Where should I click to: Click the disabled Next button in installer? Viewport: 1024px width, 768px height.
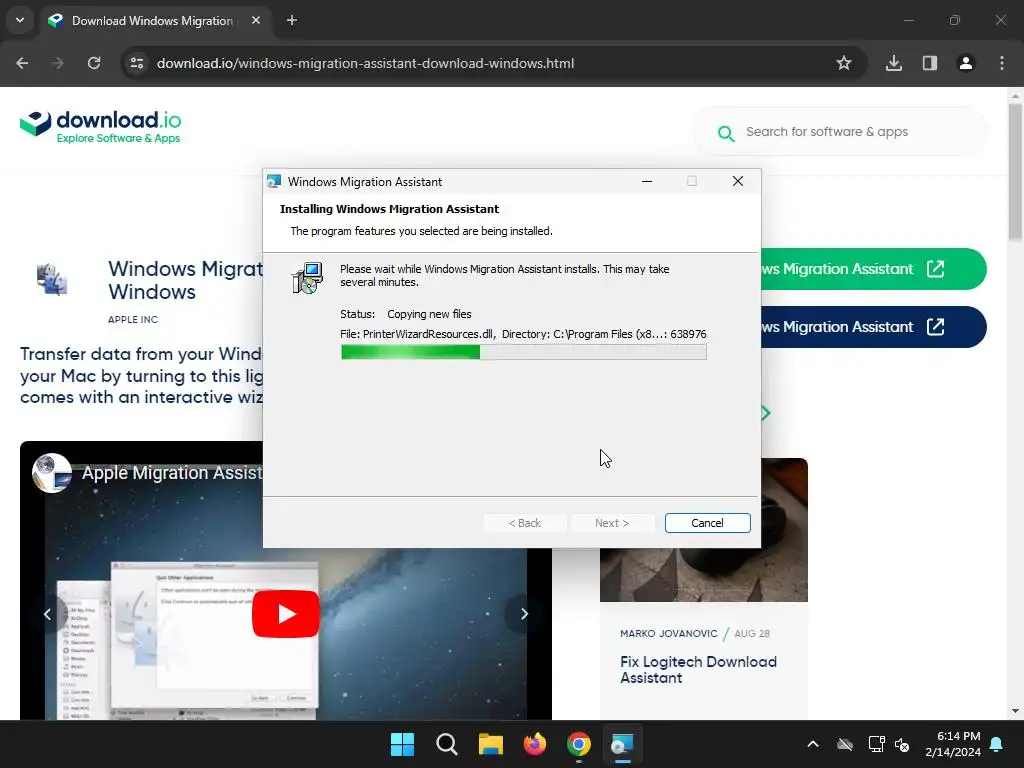612,523
